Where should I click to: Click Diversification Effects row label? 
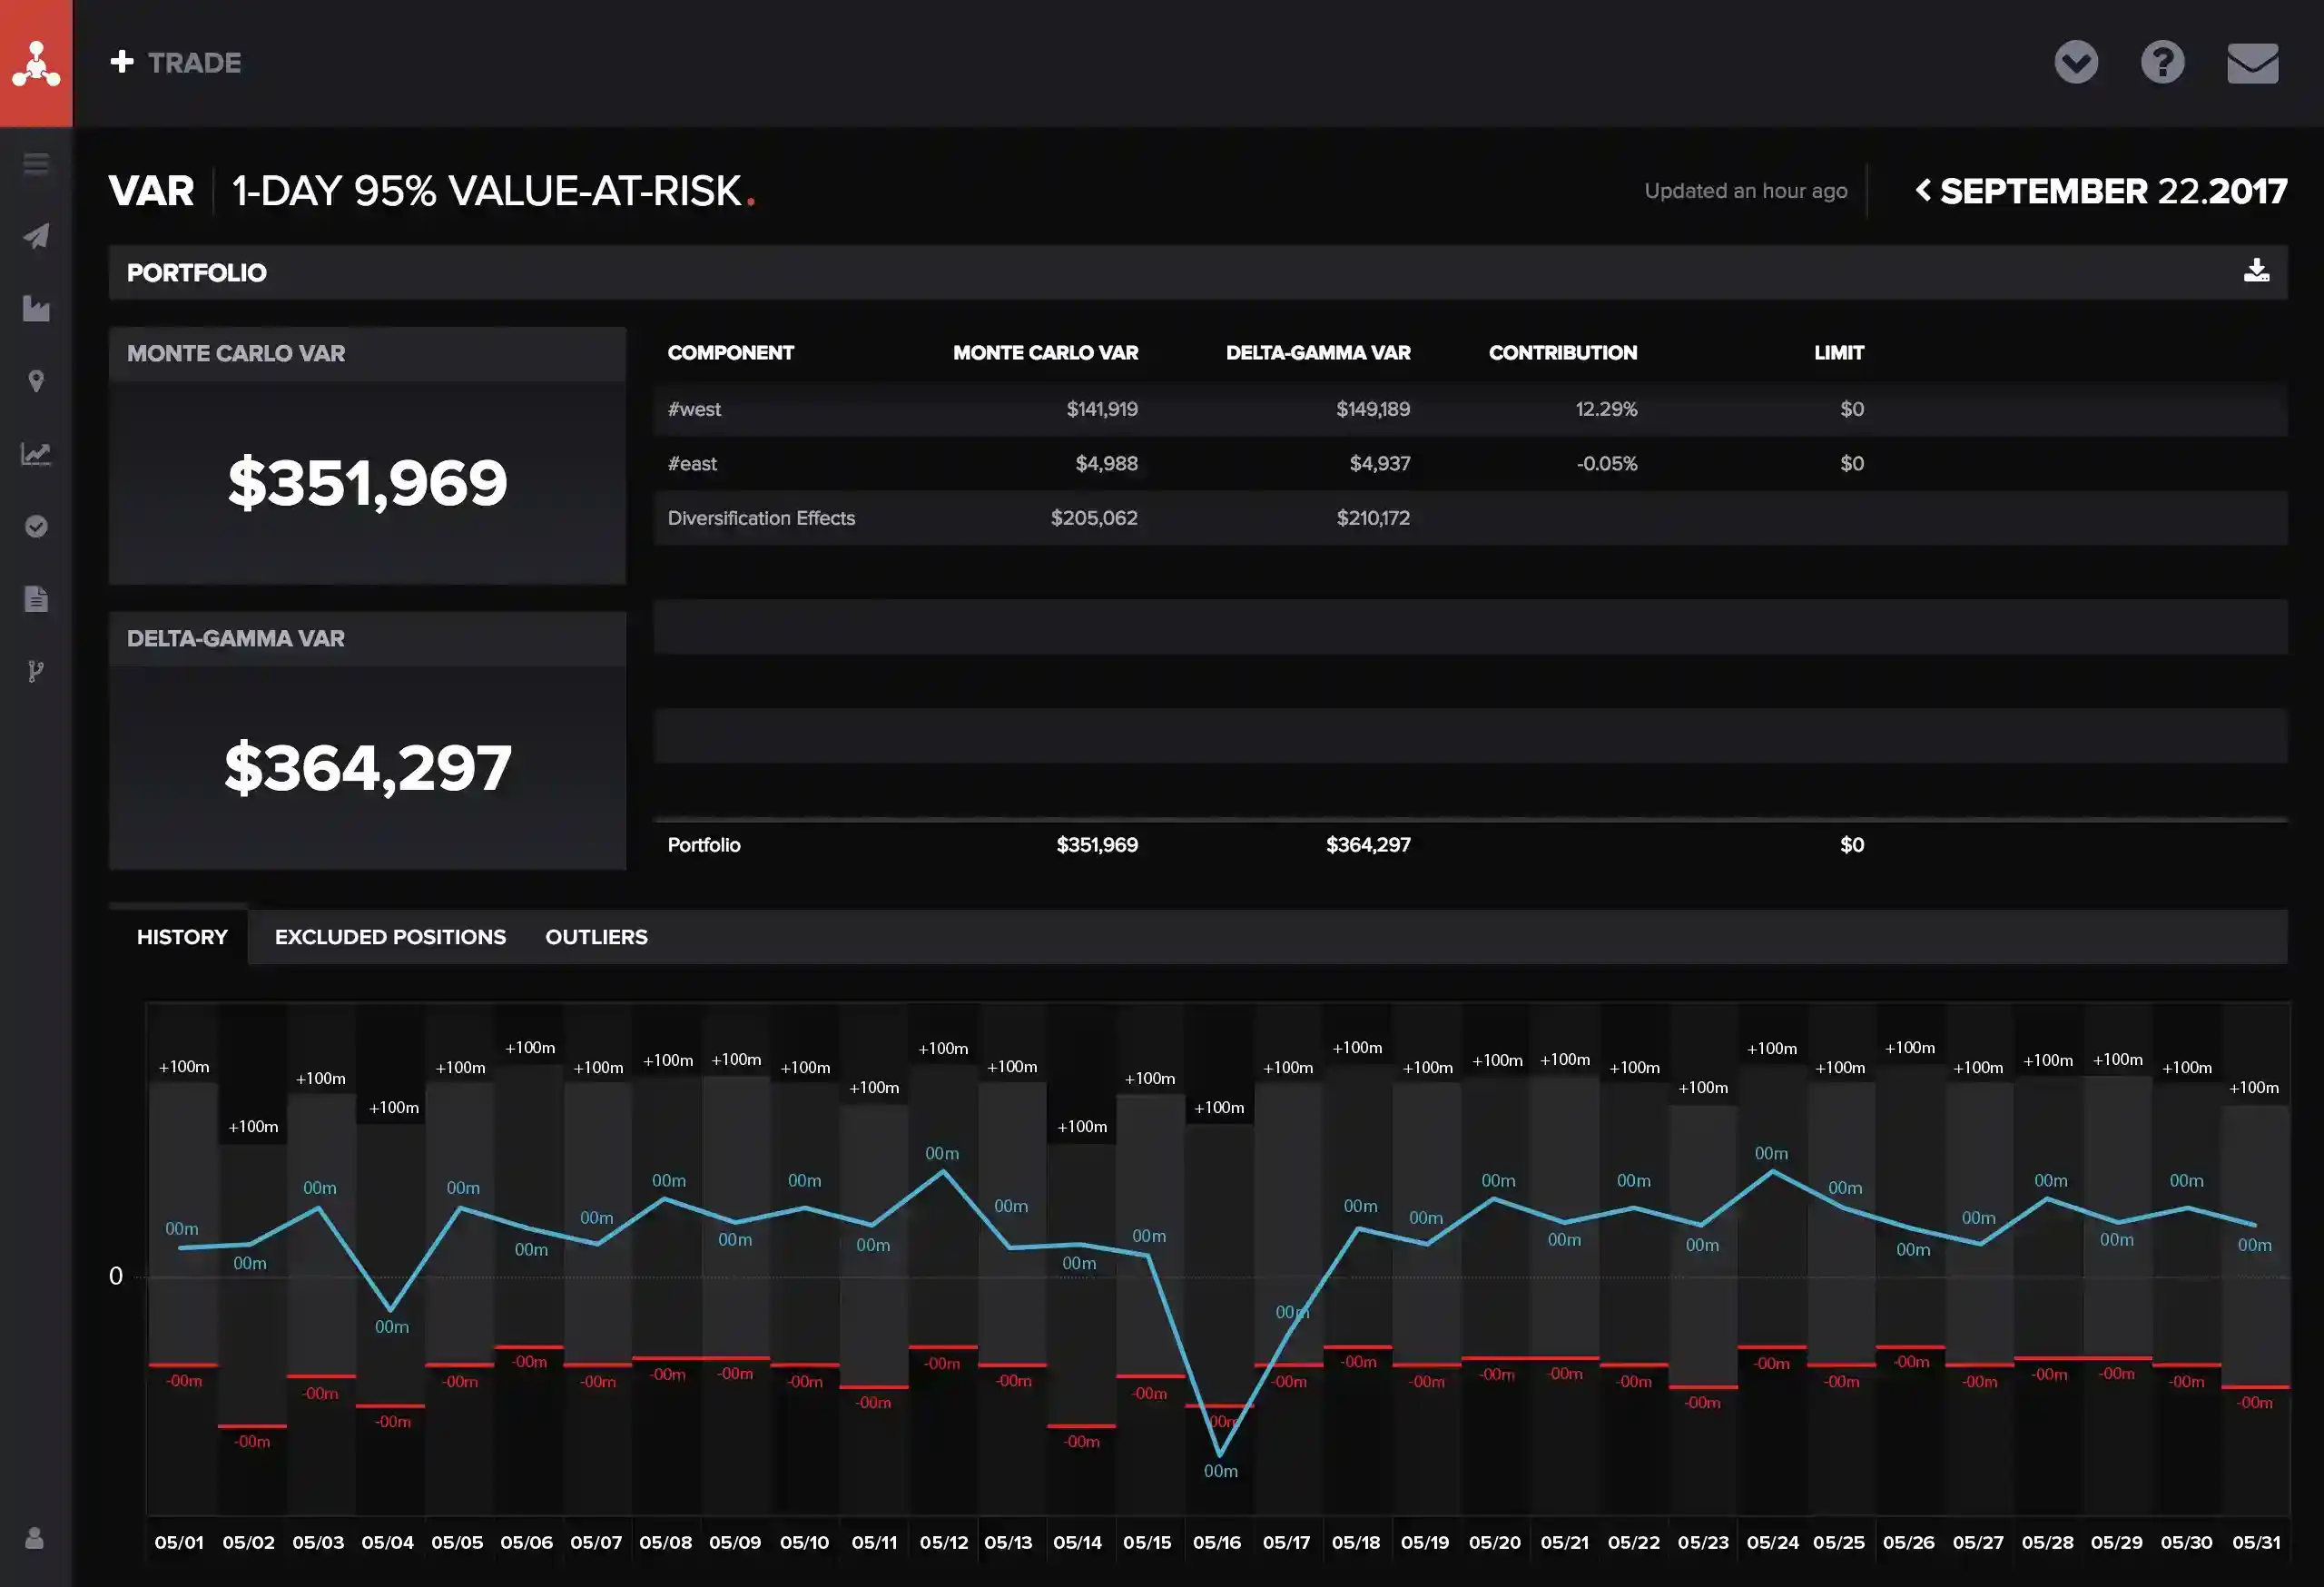click(x=761, y=518)
